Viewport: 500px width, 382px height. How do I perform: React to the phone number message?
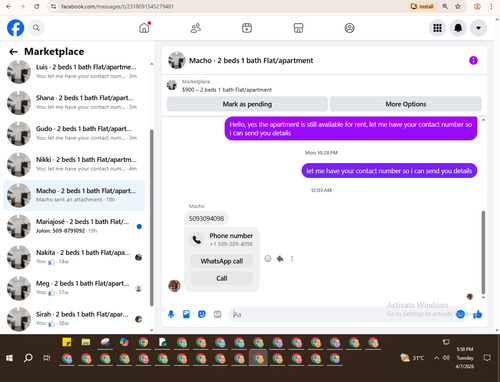268,259
